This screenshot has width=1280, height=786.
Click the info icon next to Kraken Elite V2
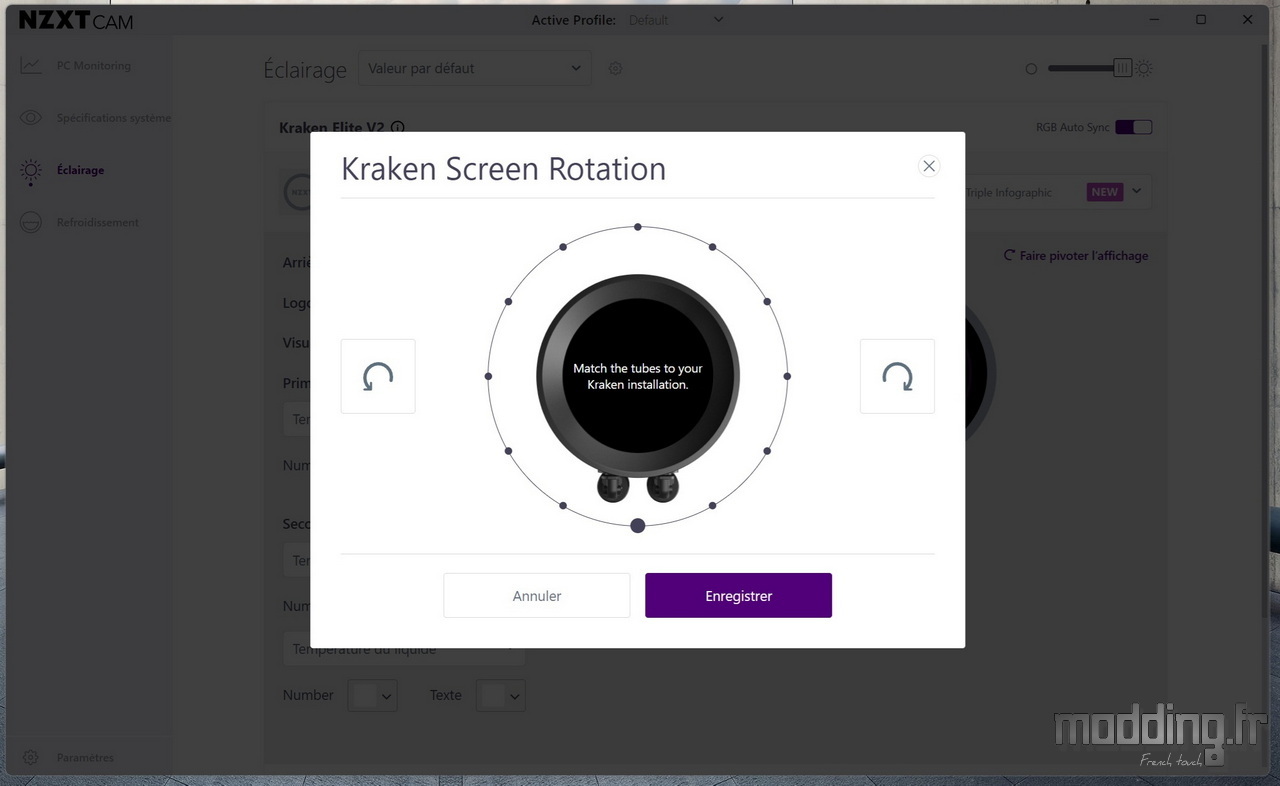tap(398, 128)
